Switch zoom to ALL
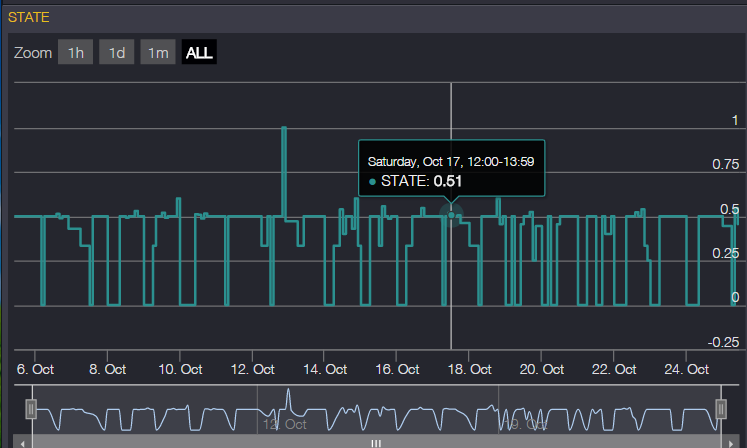This screenshot has height=448, width=747. (199, 53)
